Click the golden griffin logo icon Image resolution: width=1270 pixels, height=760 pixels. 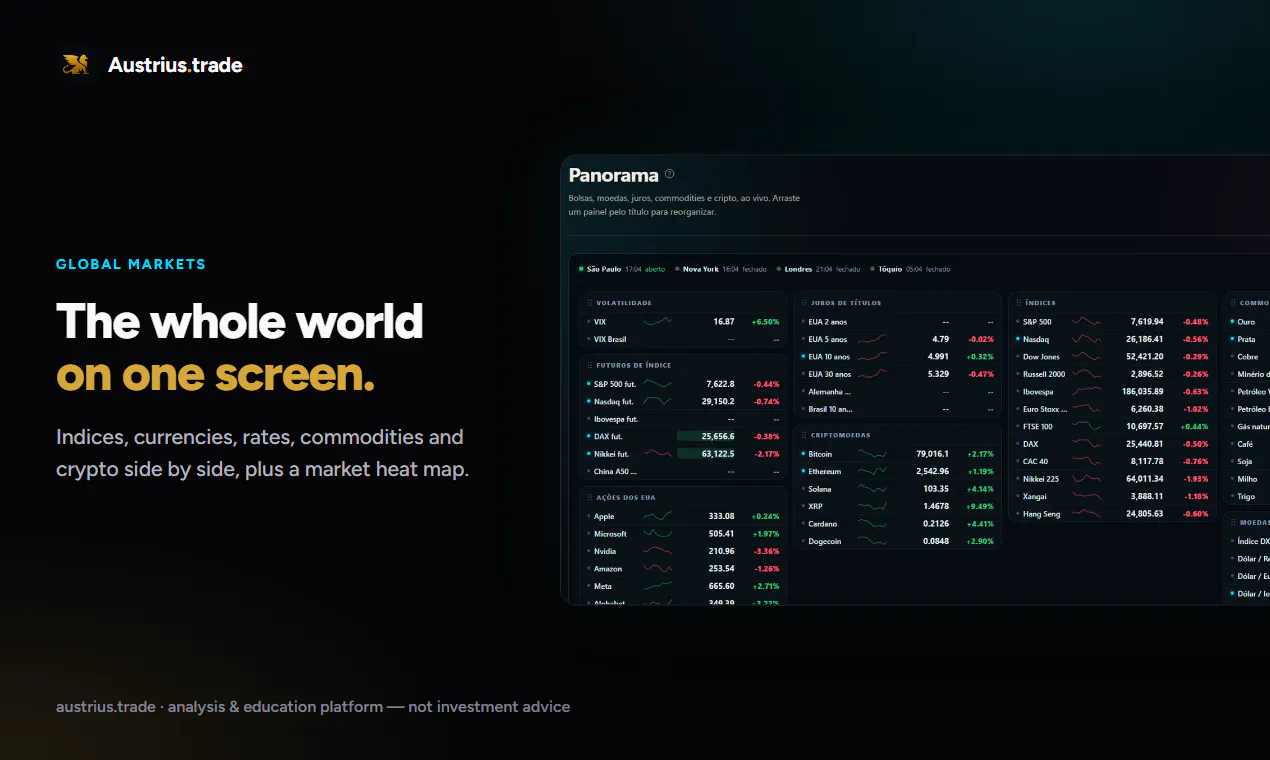click(75, 65)
